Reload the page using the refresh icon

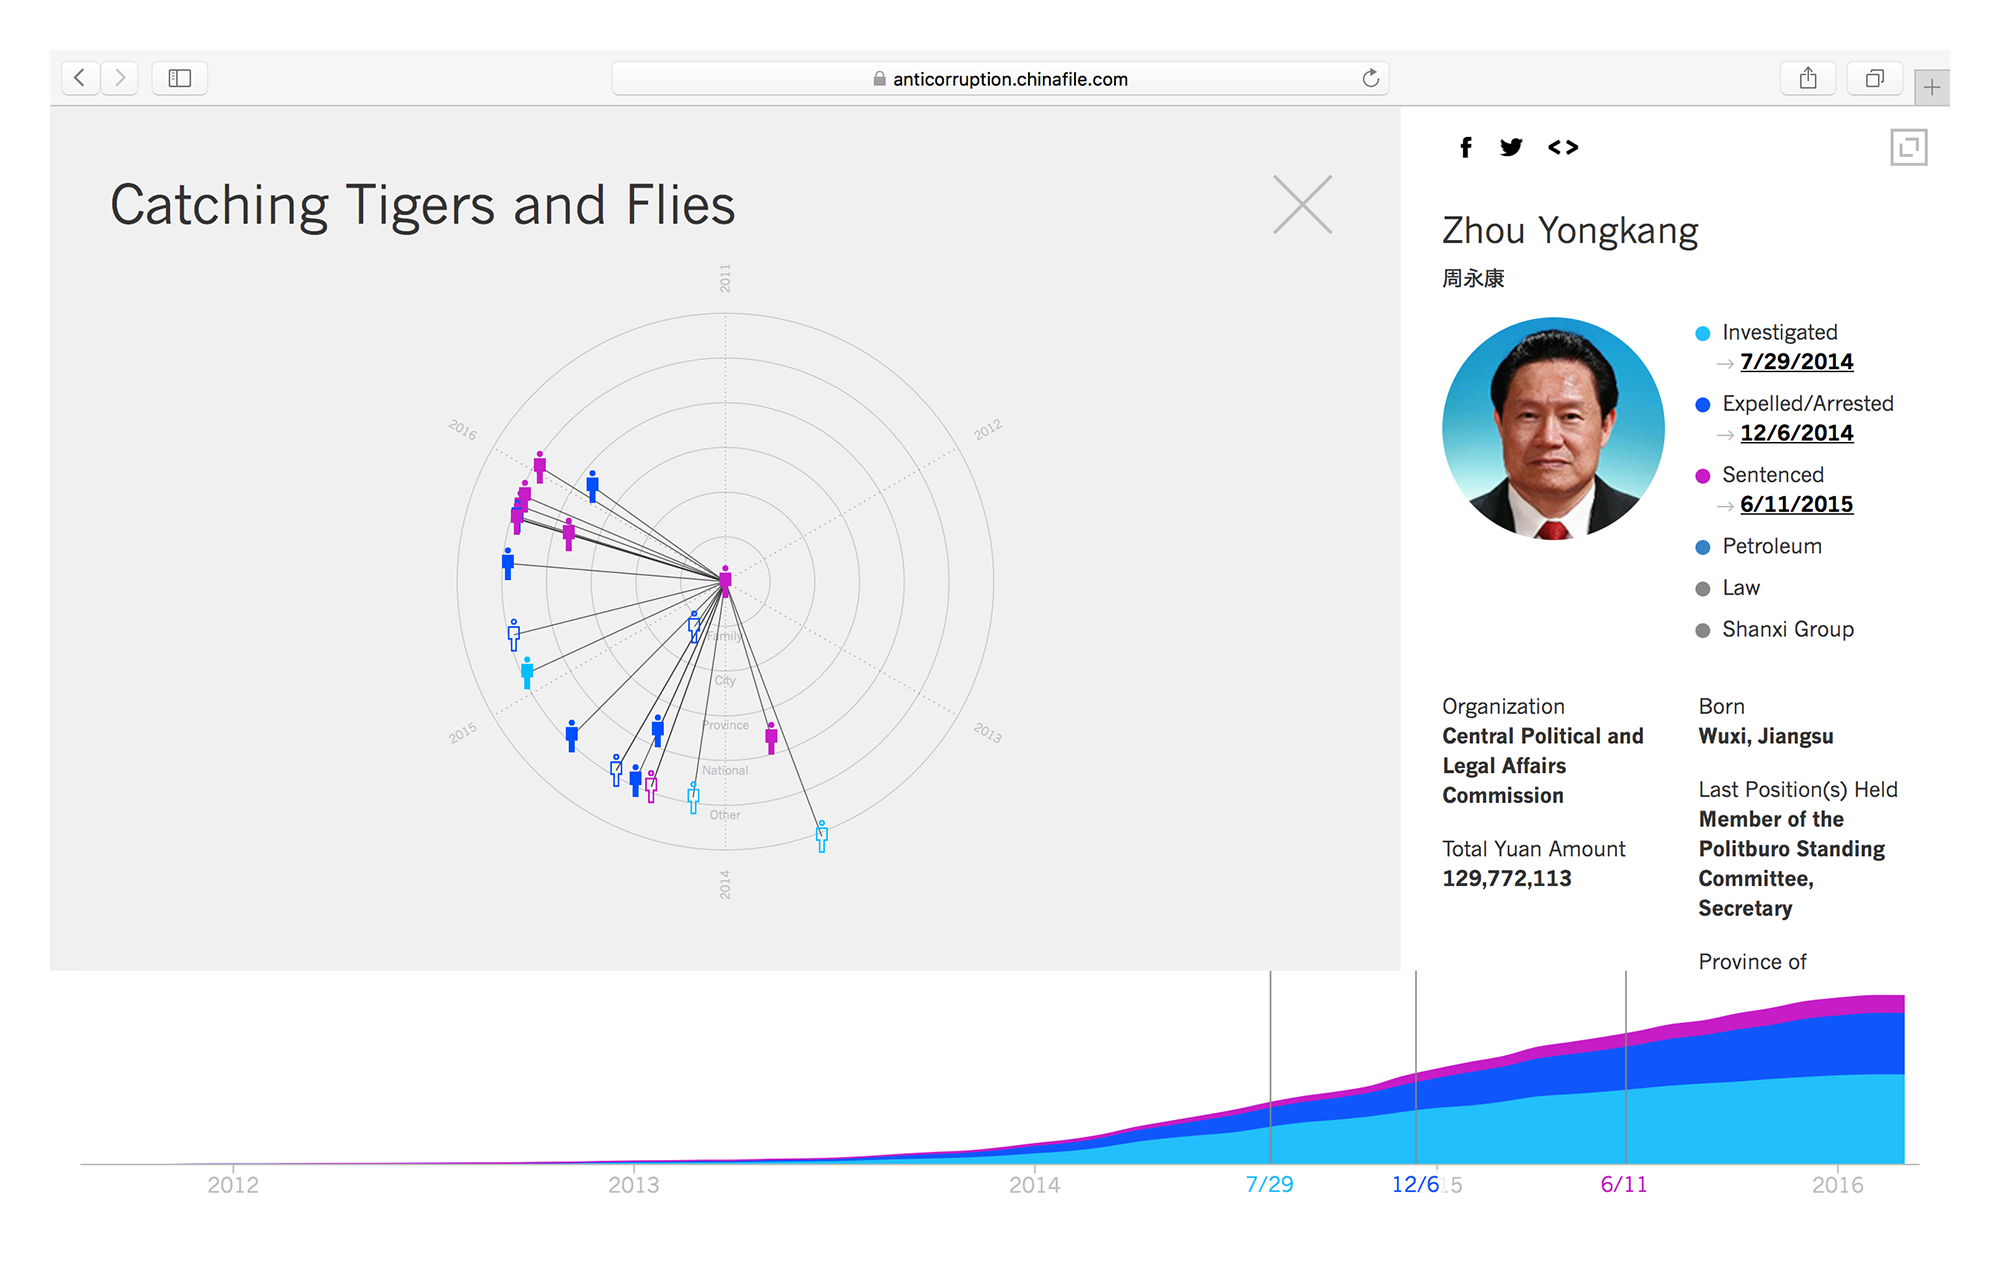point(1370,78)
